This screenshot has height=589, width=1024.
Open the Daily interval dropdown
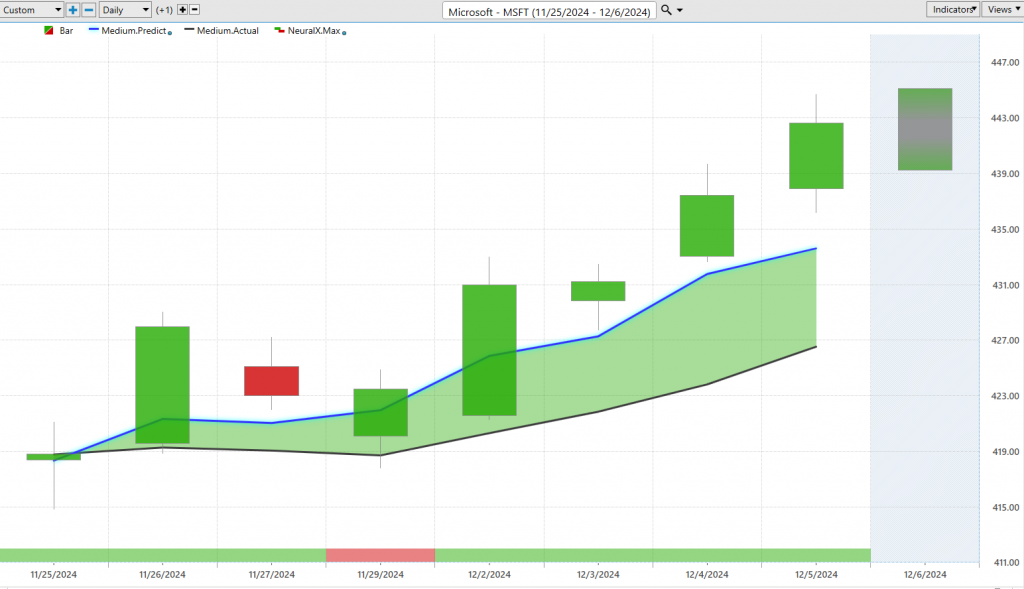pyautogui.click(x=125, y=10)
